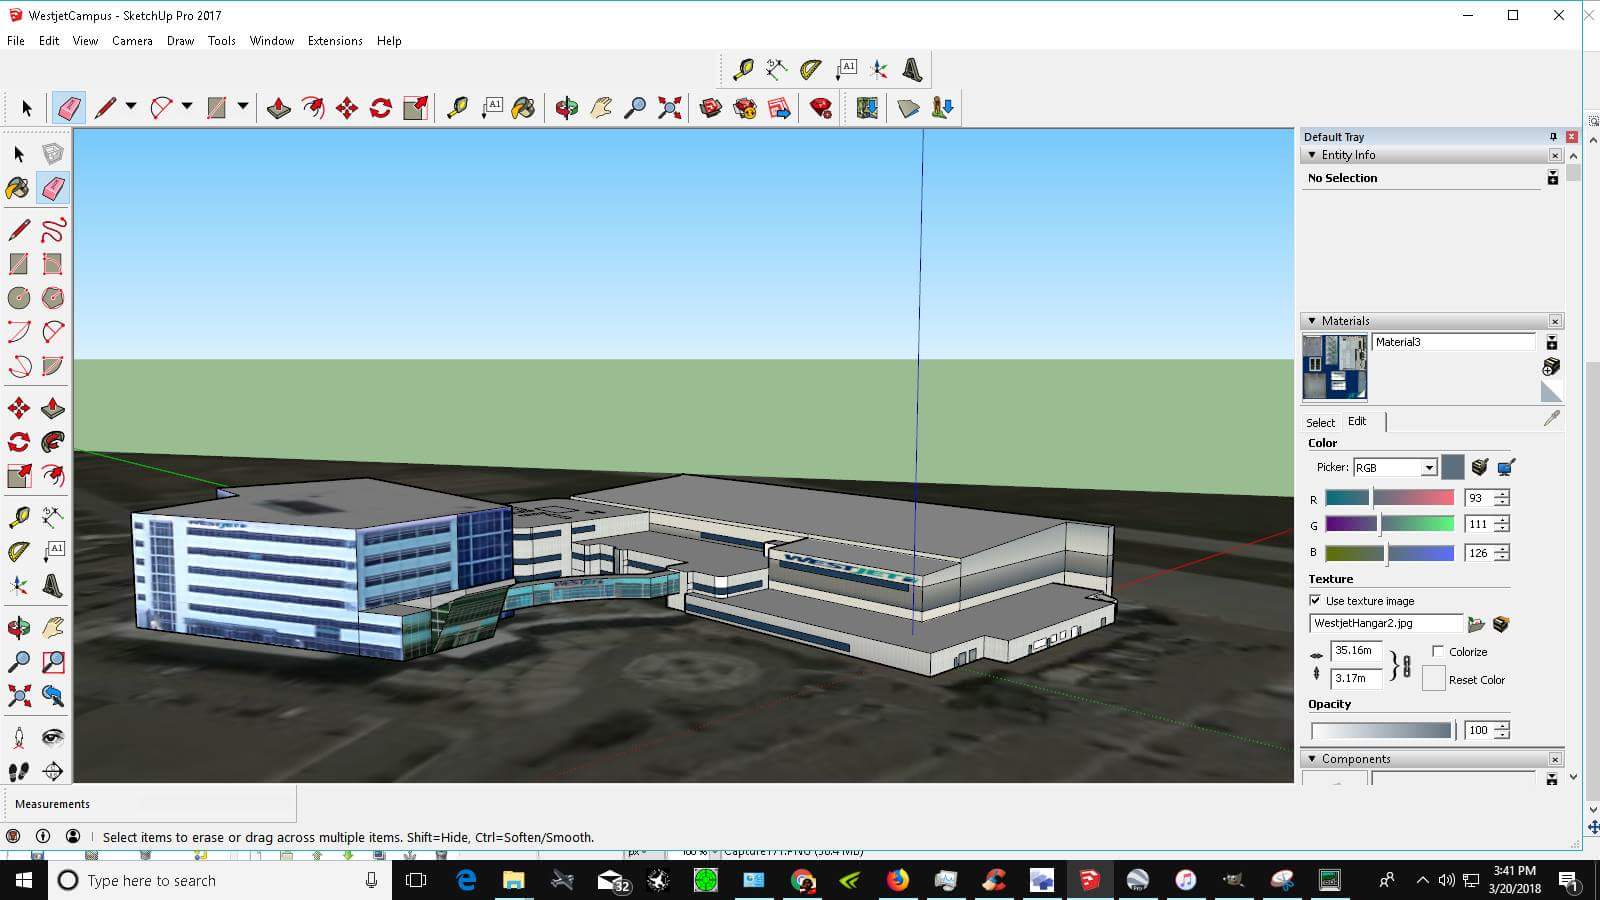The height and width of the screenshot is (900, 1600).
Task: Select the Pan tool
Action: 599,108
